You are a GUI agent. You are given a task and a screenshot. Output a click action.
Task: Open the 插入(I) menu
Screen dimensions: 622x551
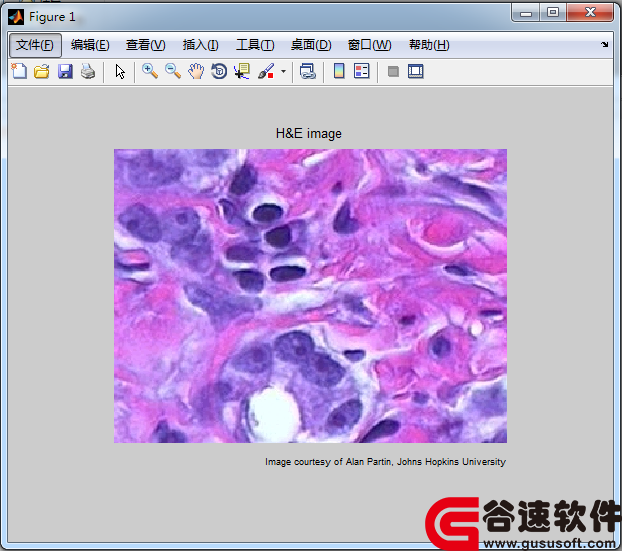coord(200,45)
